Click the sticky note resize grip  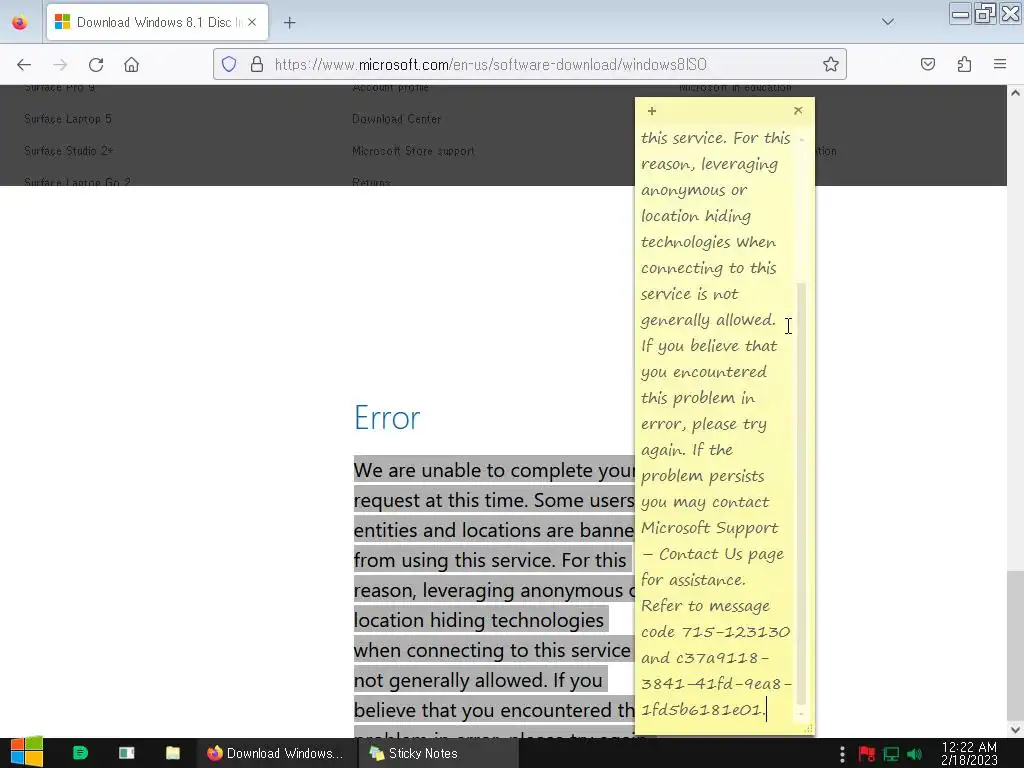tap(809, 728)
